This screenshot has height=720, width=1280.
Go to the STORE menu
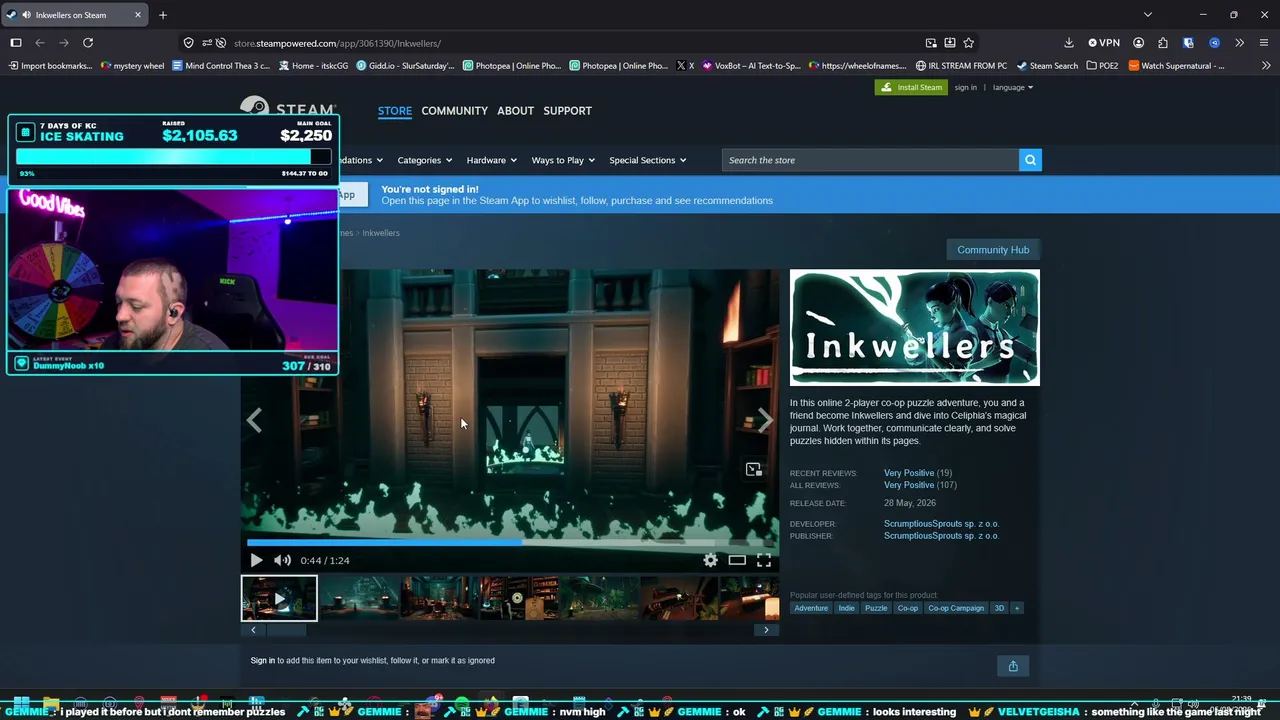[395, 111]
